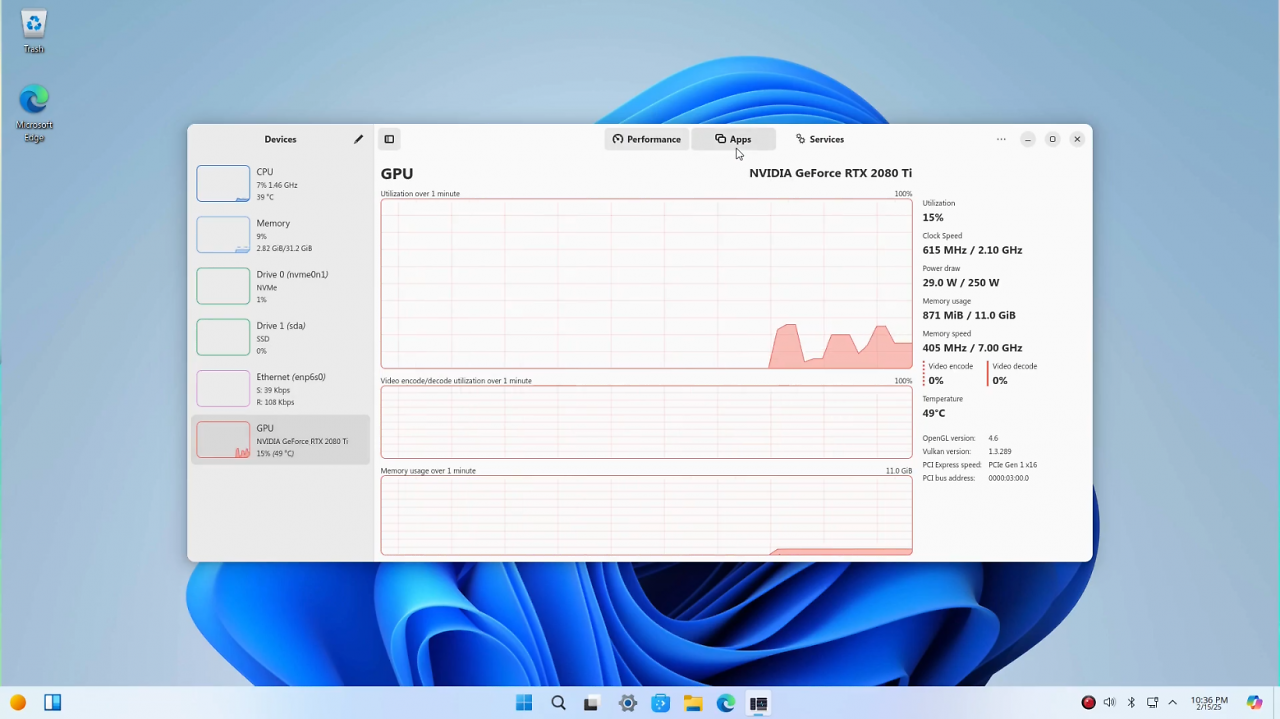
Task: Click the display network tray icon
Action: 1153,703
